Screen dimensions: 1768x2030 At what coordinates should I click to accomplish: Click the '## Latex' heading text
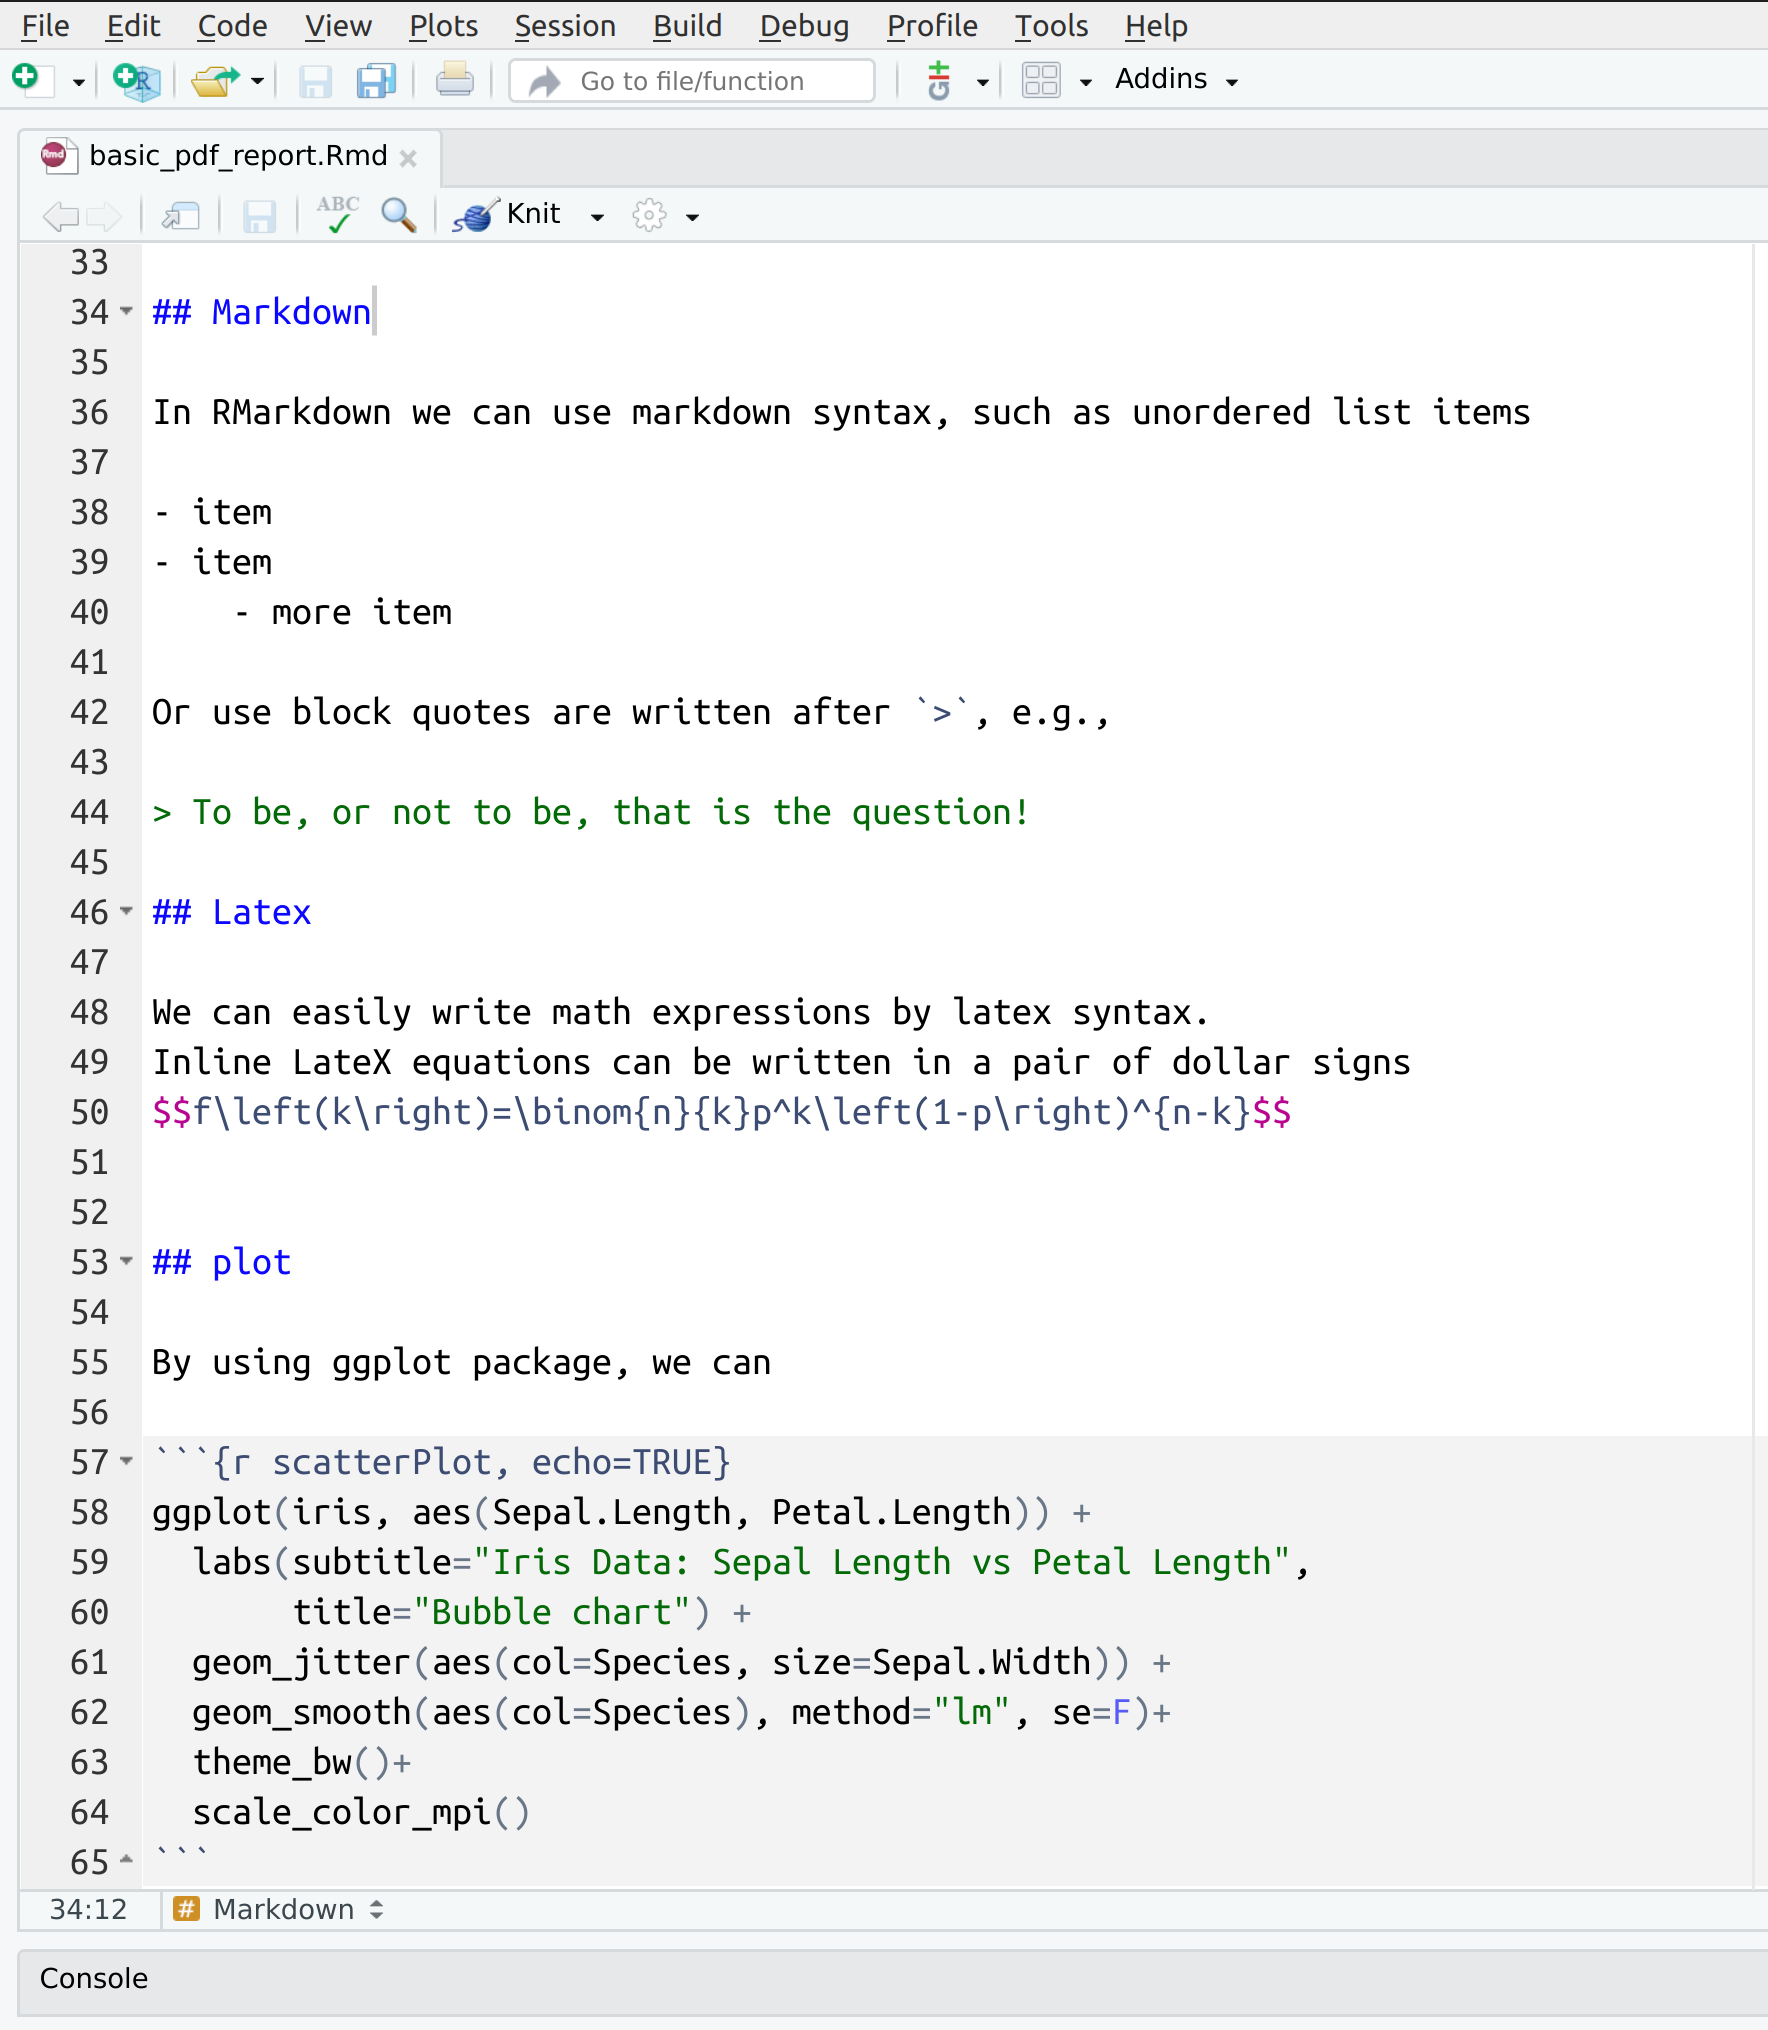click(231, 913)
